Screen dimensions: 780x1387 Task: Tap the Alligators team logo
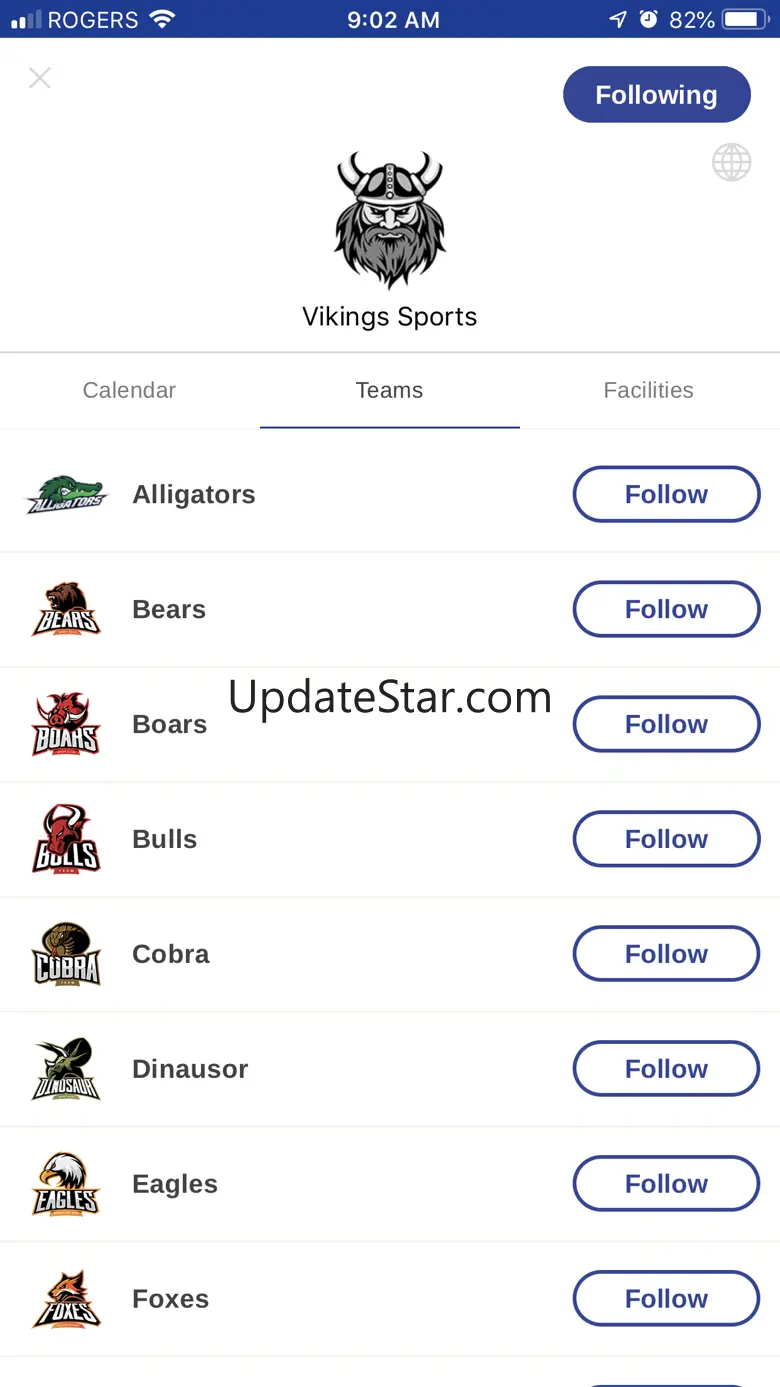click(x=66, y=494)
